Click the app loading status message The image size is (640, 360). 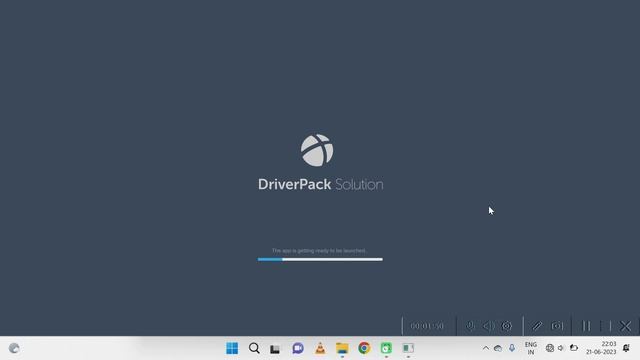[x=319, y=251]
